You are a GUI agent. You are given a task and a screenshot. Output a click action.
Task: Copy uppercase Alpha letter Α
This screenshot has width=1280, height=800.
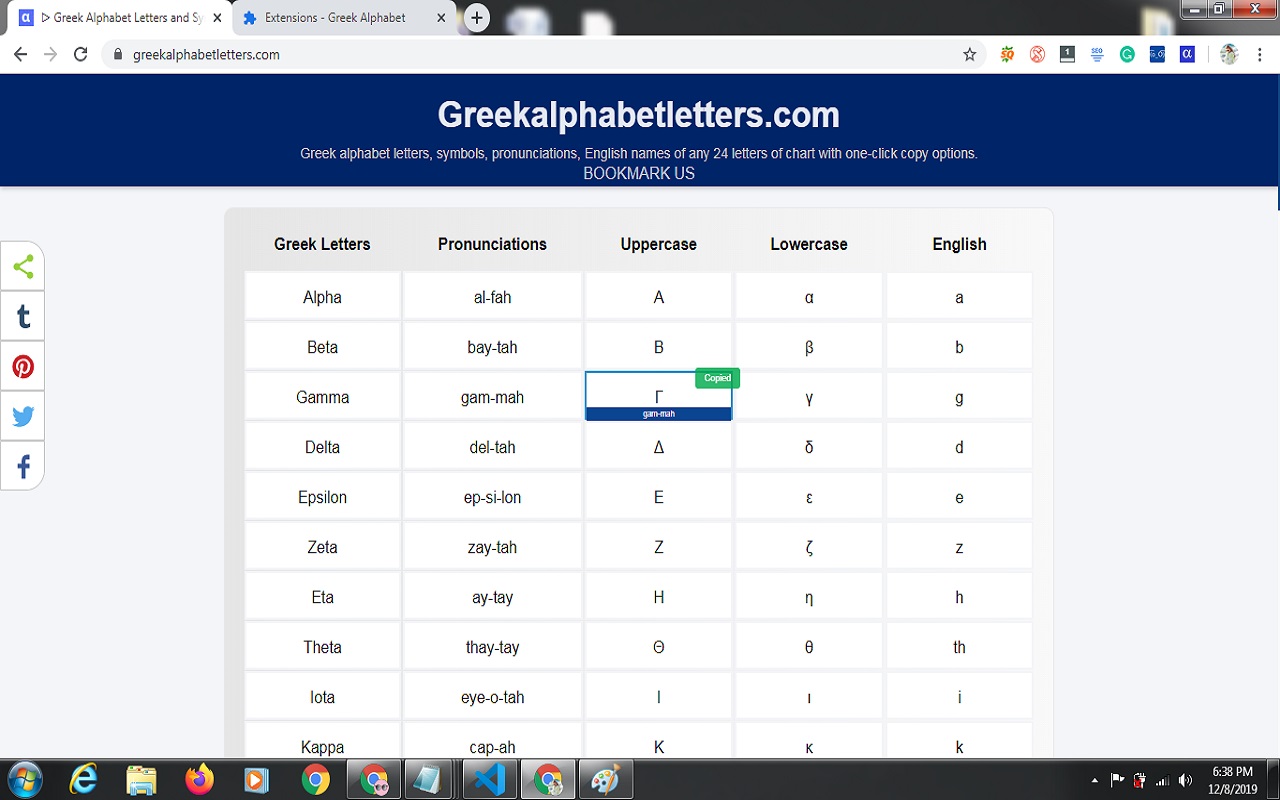tap(658, 297)
